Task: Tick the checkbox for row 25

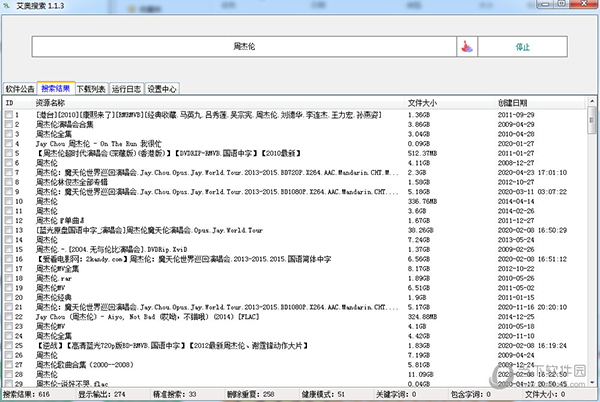Action: (8, 345)
